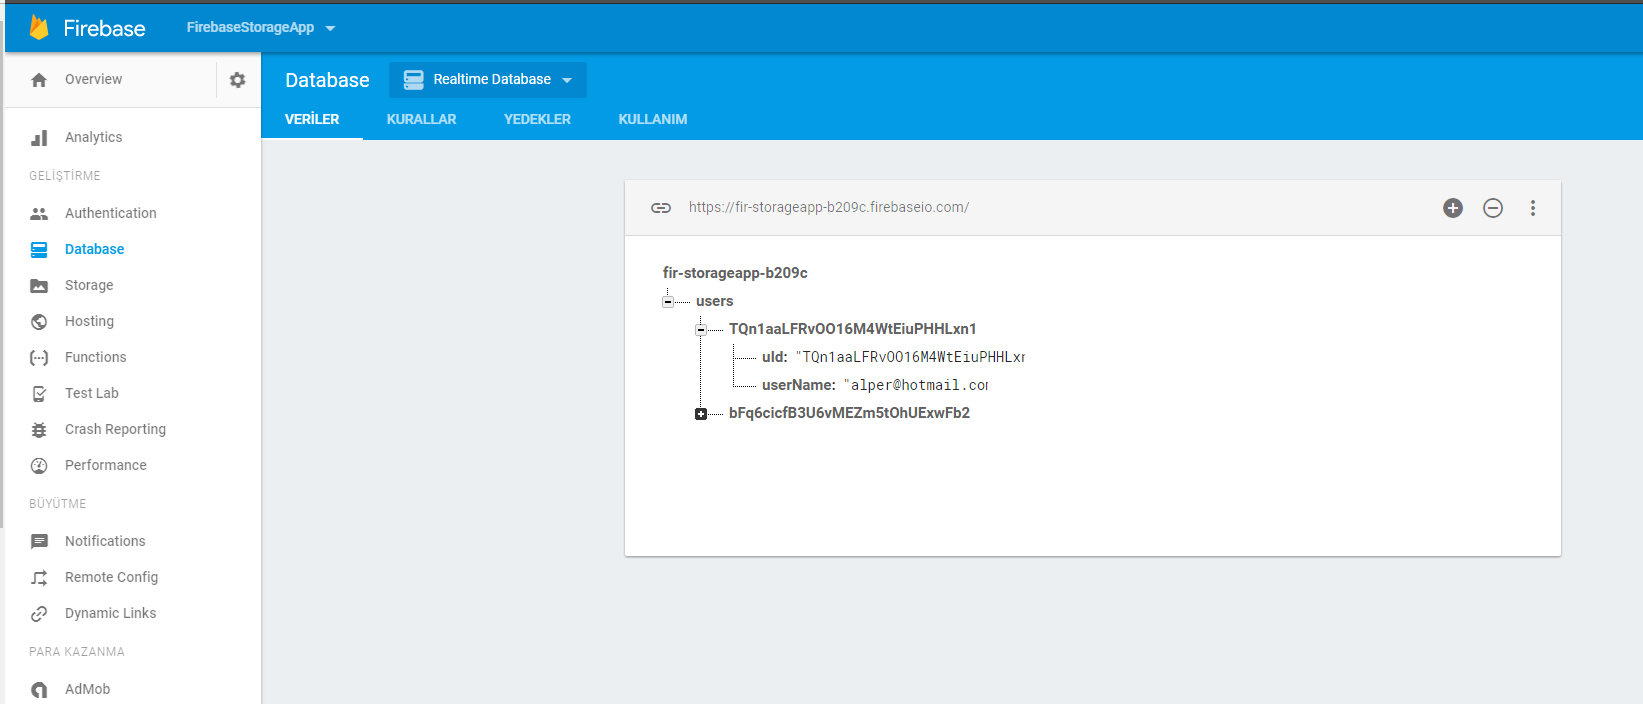Screen dimensions: 1643x704
Task: Click the PARA KAZANMA section heading
Action: tap(77, 652)
